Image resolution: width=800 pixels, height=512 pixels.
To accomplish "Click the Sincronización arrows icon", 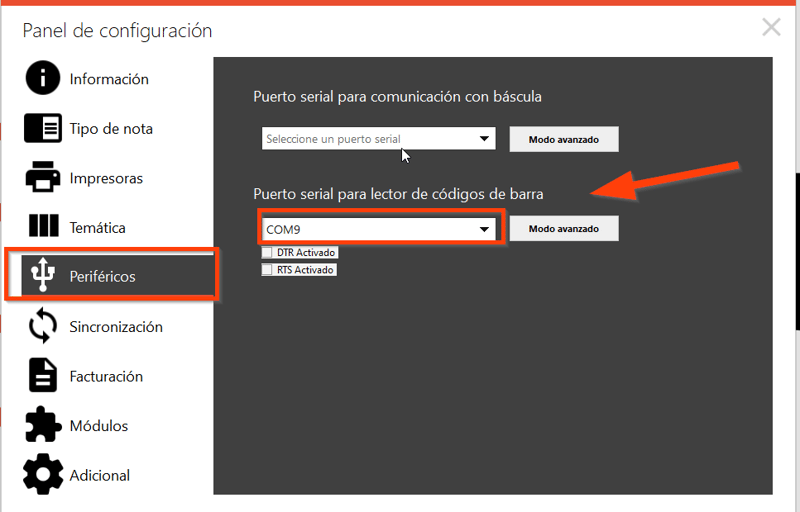I will (x=43, y=325).
